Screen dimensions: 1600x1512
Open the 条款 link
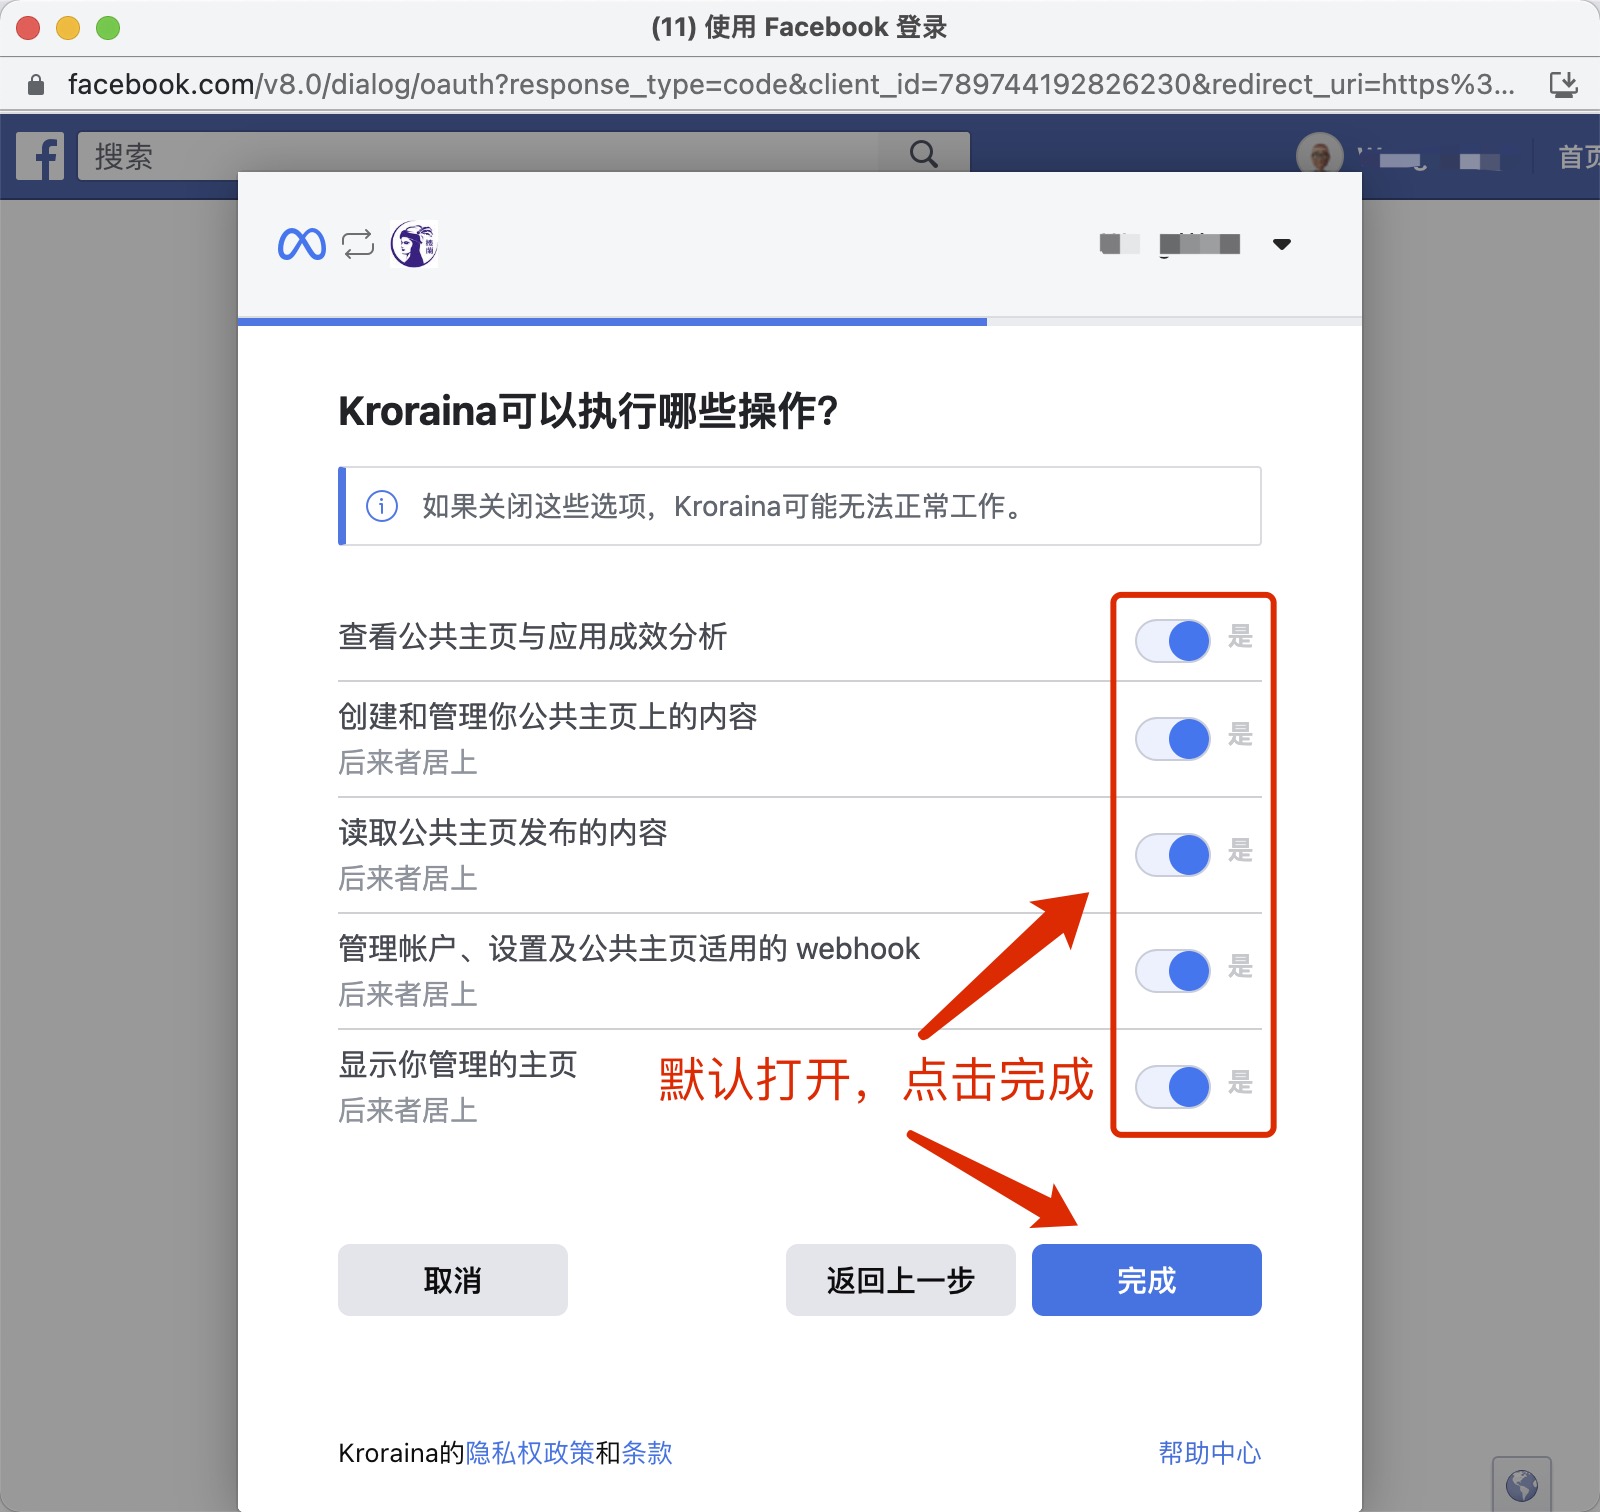tap(647, 1453)
